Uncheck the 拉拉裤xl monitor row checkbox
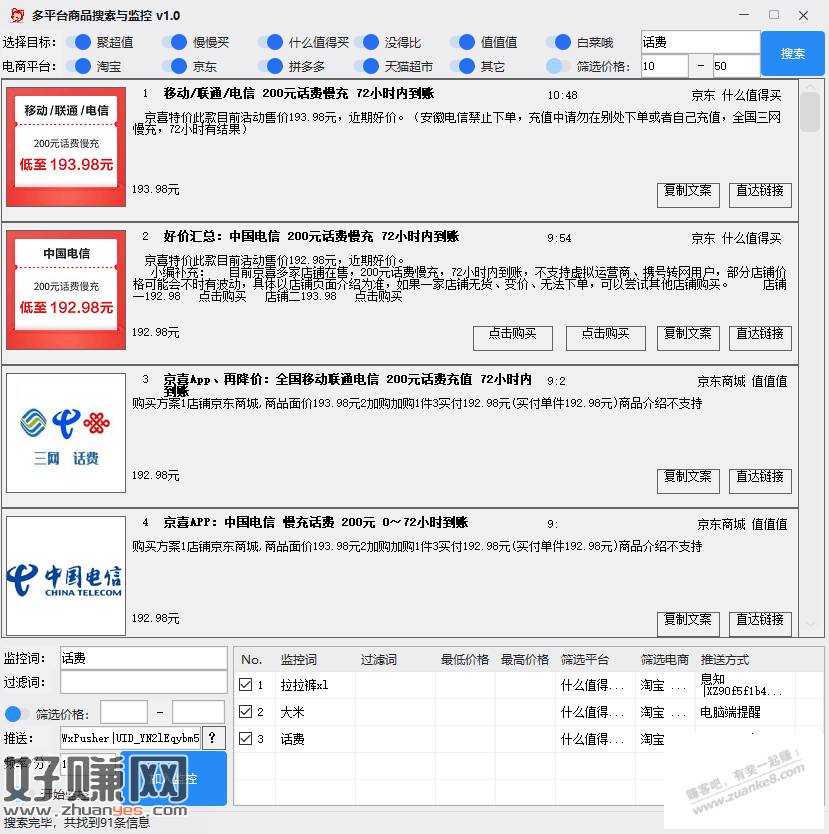The width and height of the screenshot is (829, 834). click(x=246, y=685)
